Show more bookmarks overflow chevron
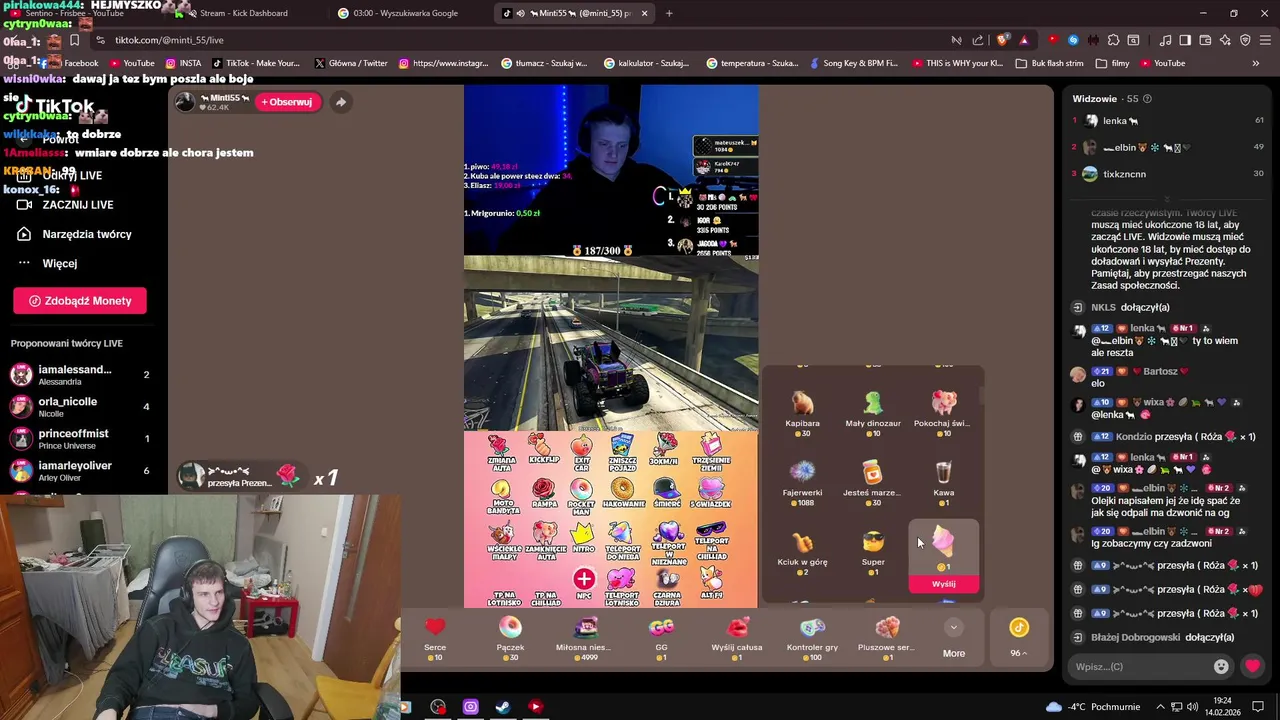Screen dimensions: 1280x720 point(1255,63)
